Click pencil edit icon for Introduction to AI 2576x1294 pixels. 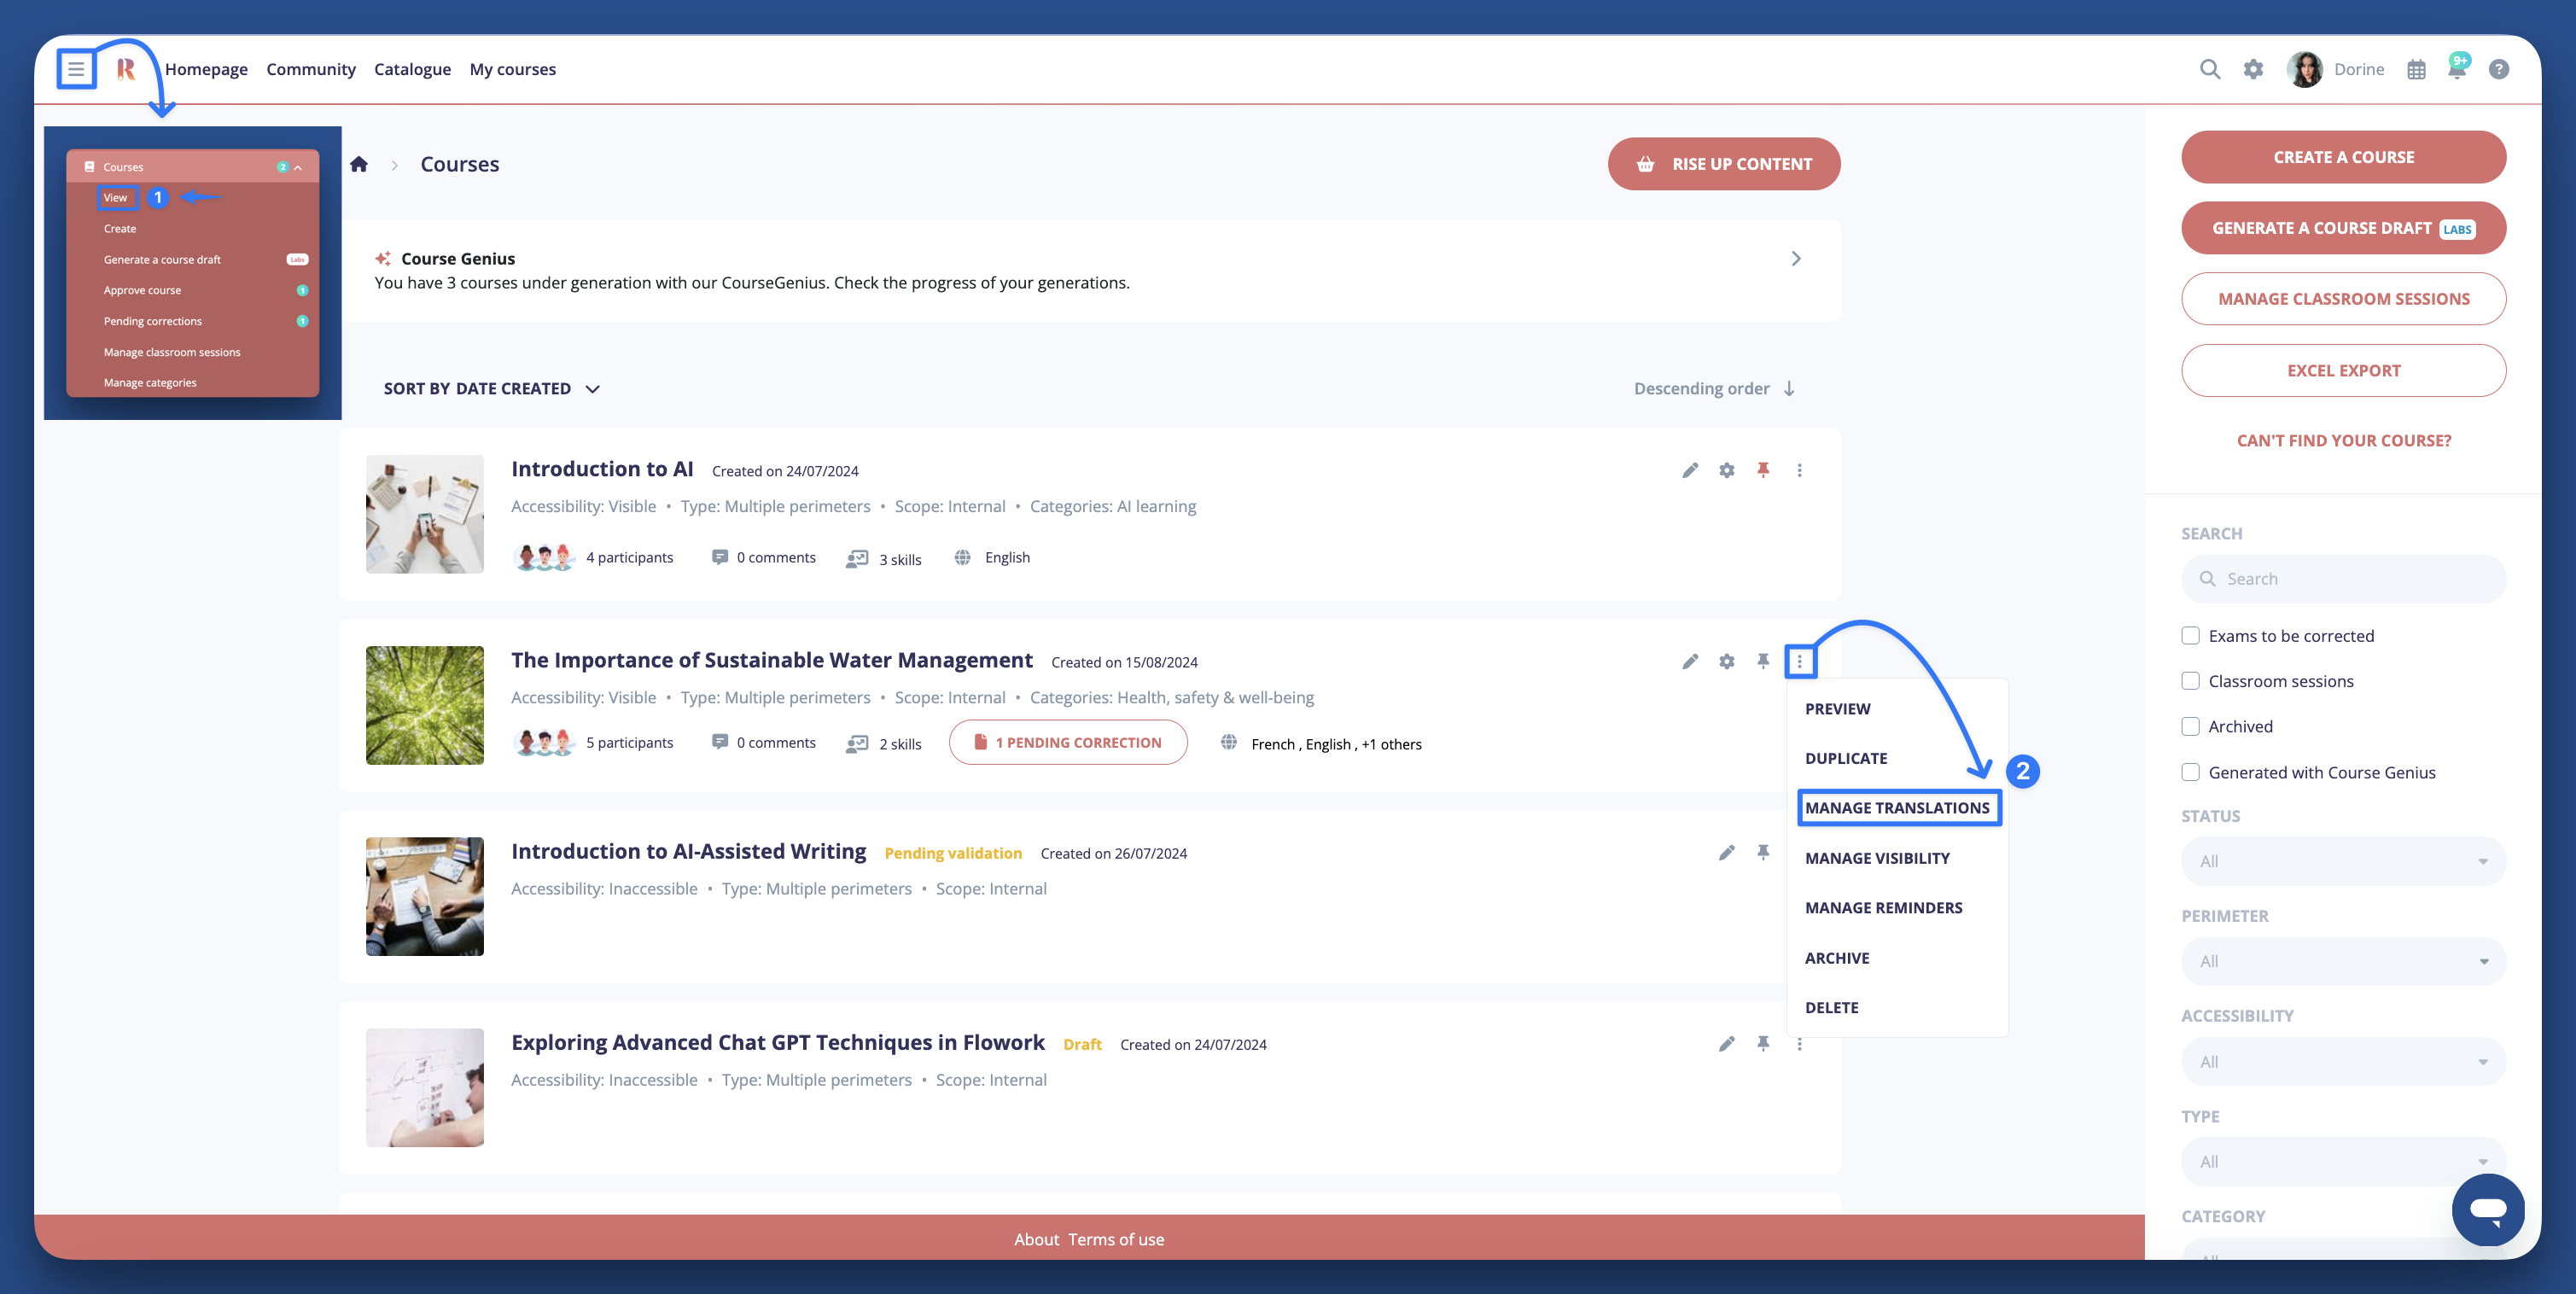coord(1690,470)
